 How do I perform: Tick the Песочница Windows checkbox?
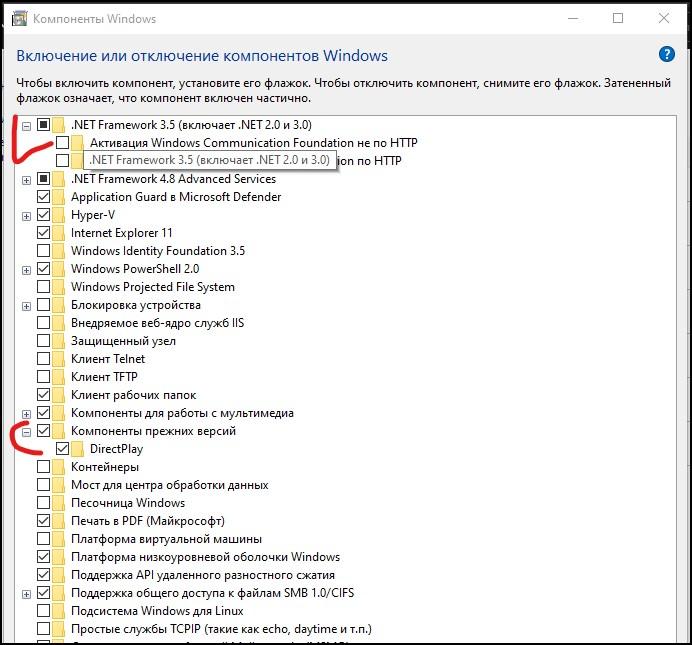tap(43, 503)
